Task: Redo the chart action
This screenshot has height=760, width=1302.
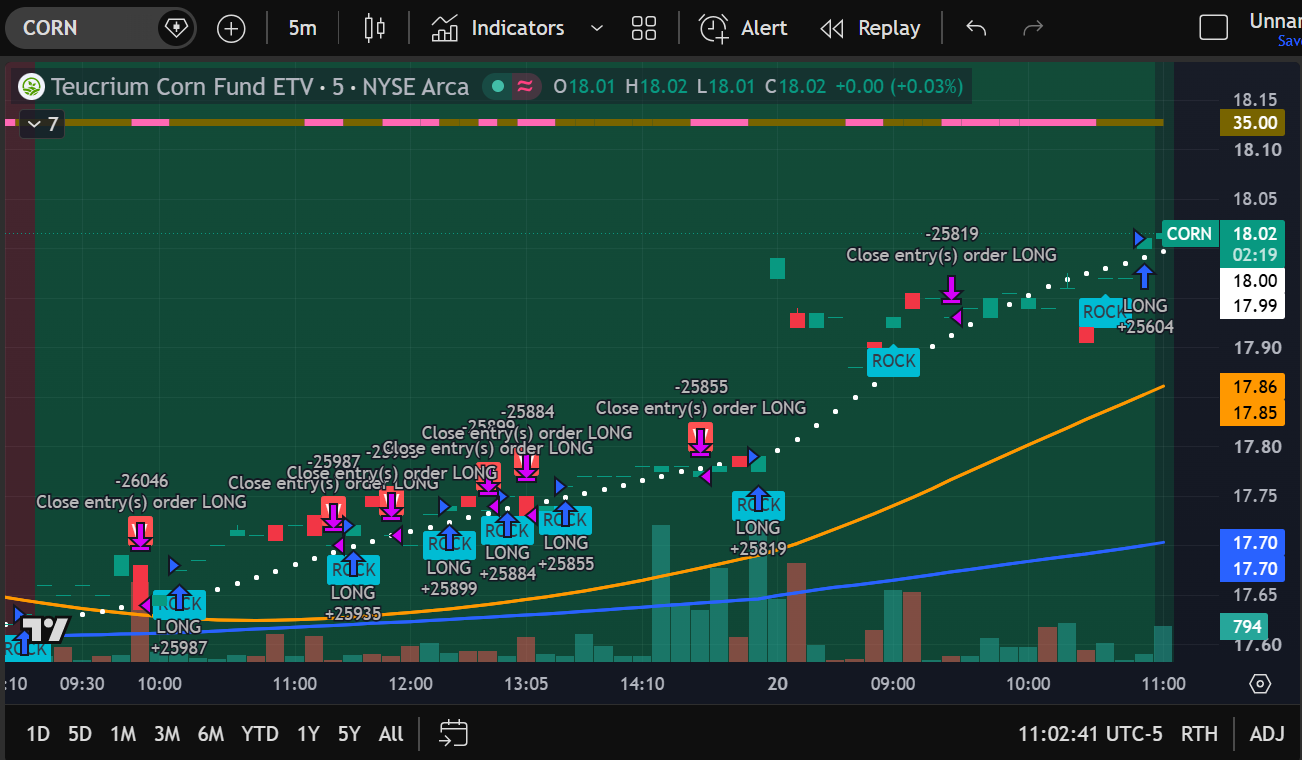Action: coord(1033,28)
